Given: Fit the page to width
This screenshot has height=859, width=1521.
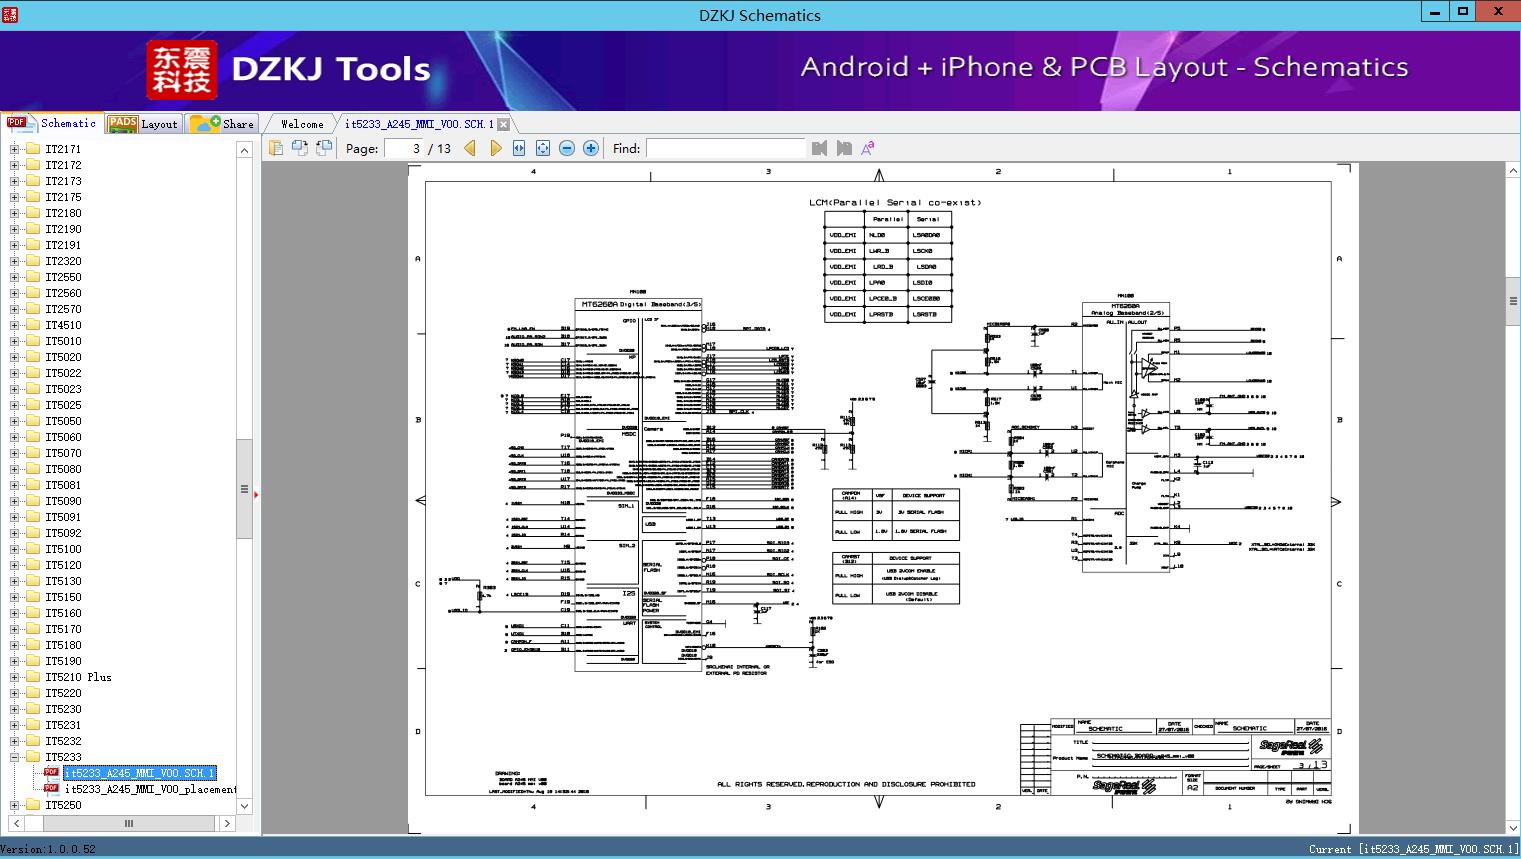Looking at the screenshot, I should [x=519, y=148].
